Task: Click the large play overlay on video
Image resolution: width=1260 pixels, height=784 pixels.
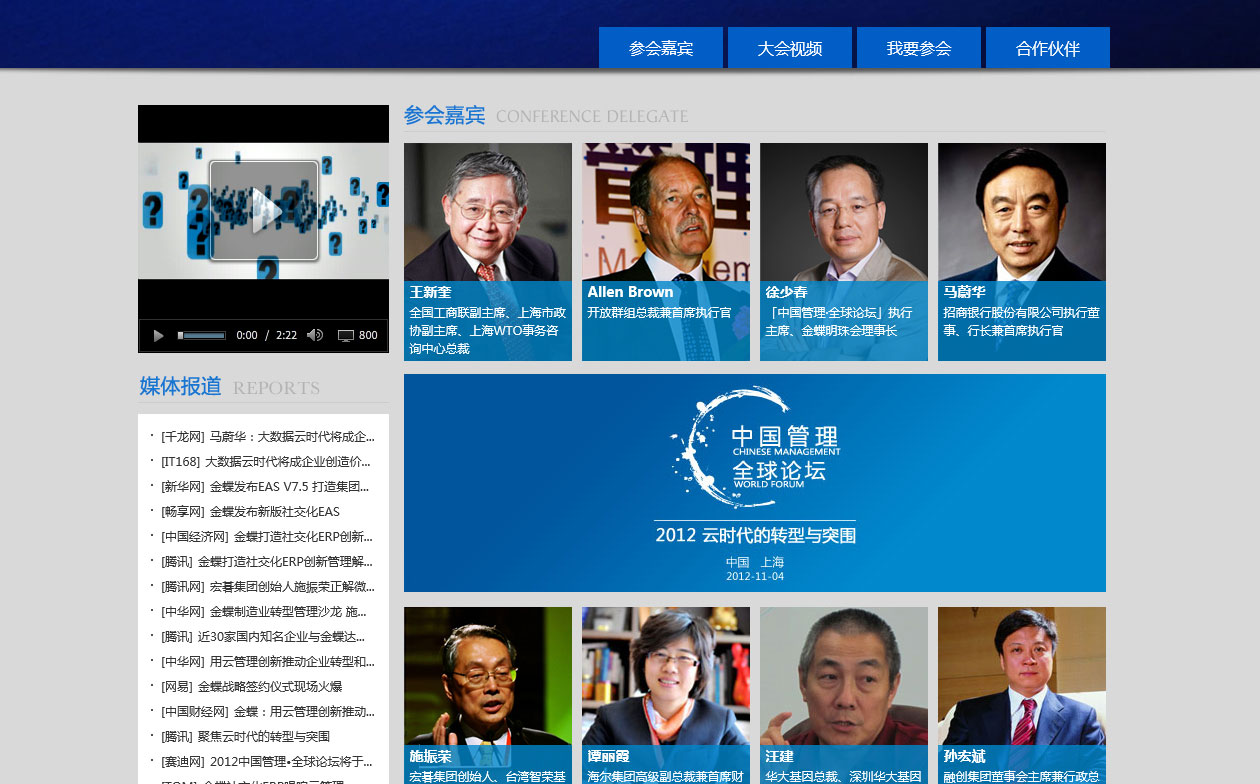Action: [x=264, y=210]
